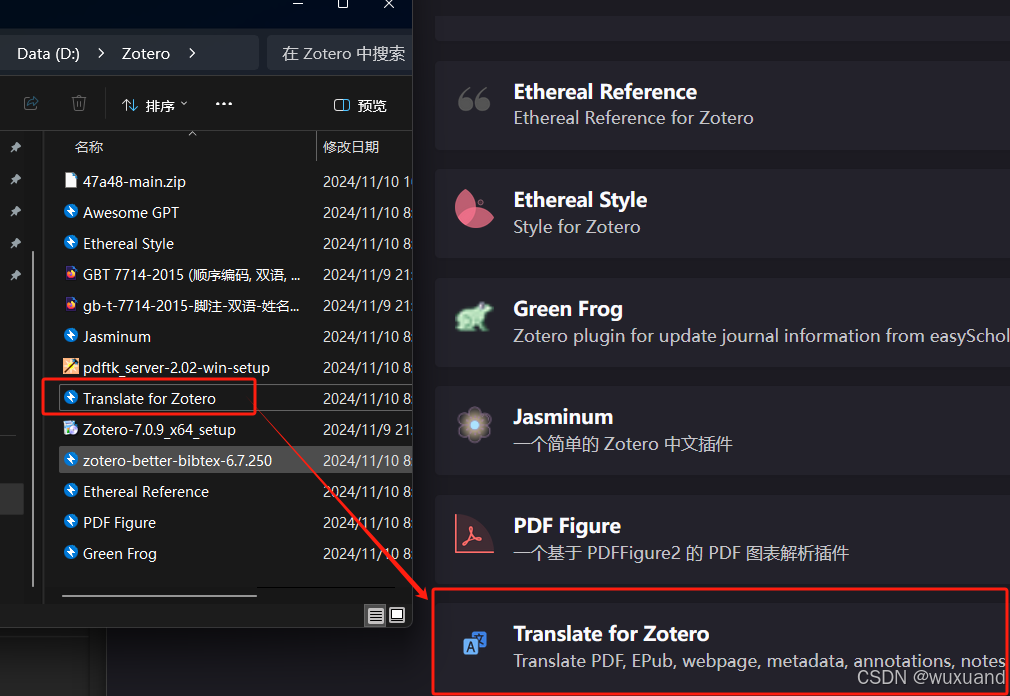This screenshot has width=1010, height=696.
Task: Select the Jasminum file icon in Explorer
Action: [71, 335]
